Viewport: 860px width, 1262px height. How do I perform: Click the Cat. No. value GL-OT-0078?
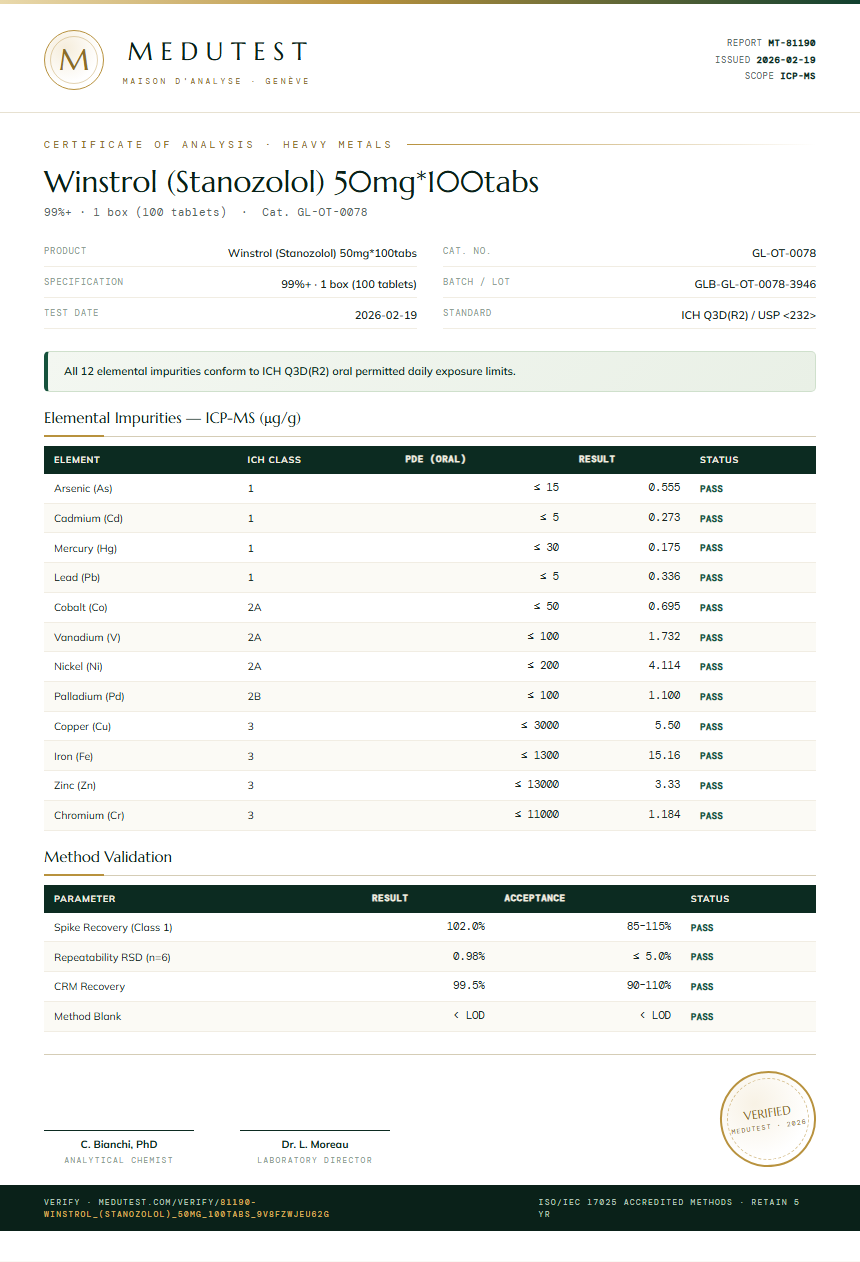coord(784,253)
